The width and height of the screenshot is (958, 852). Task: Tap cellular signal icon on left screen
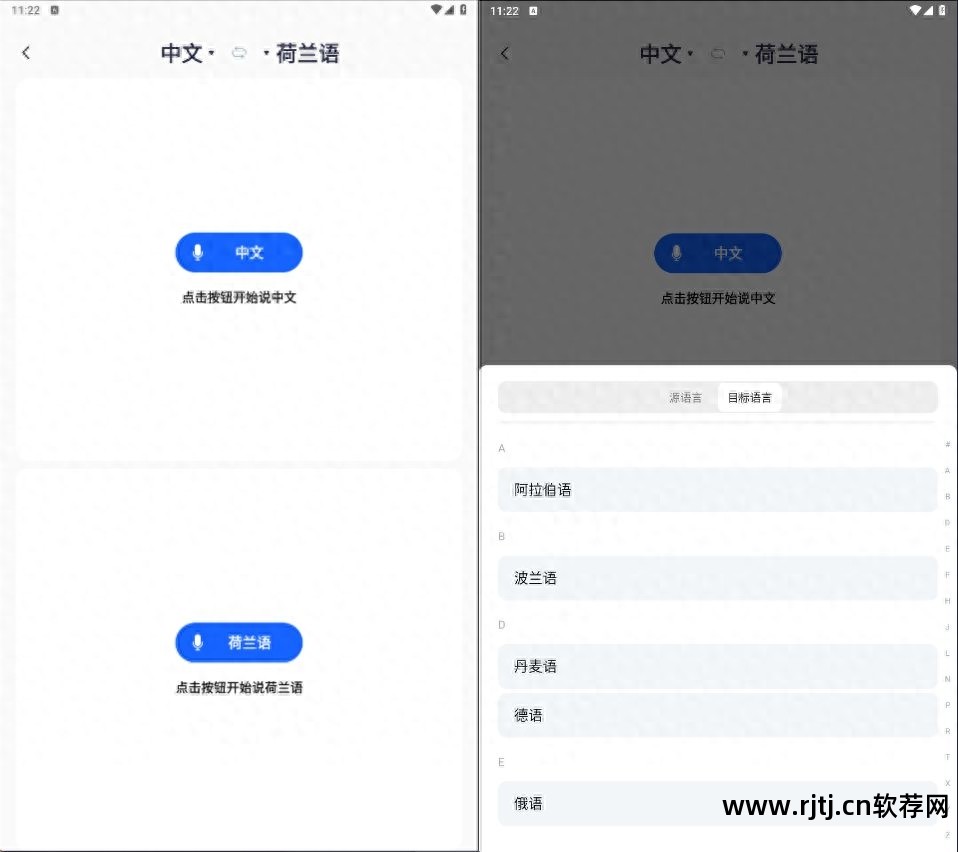[x=449, y=10]
